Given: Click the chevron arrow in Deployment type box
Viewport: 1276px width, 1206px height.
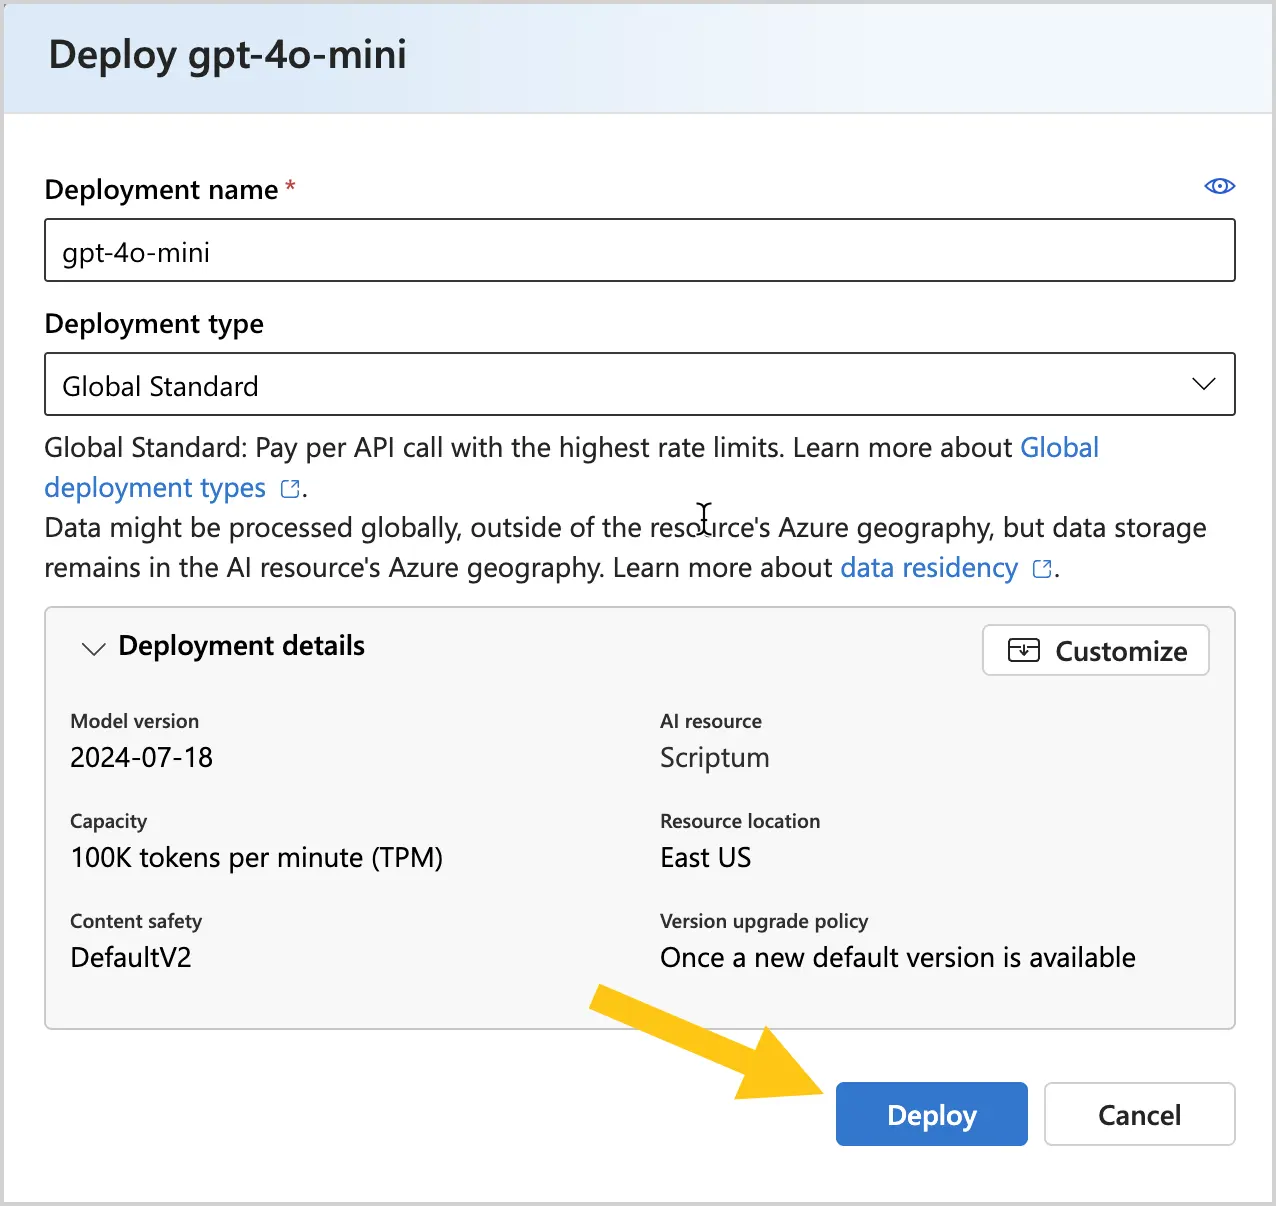Looking at the screenshot, I should pyautogui.click(x=1204, y=384).
